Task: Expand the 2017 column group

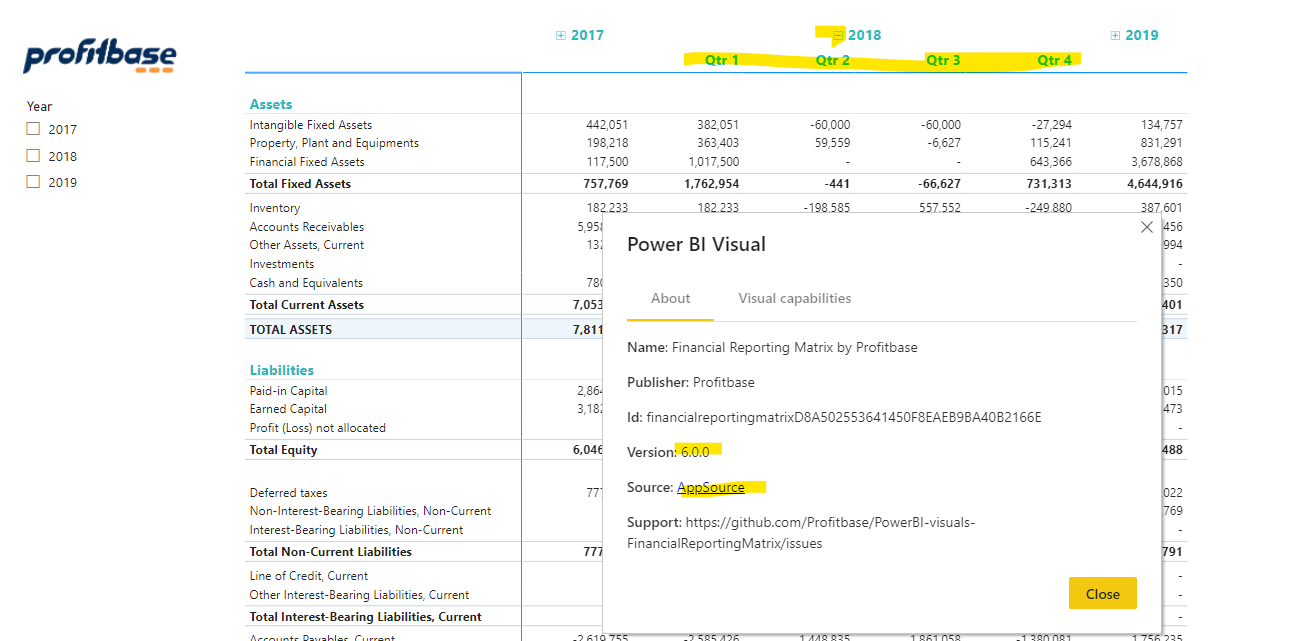Action: [560, 35]
